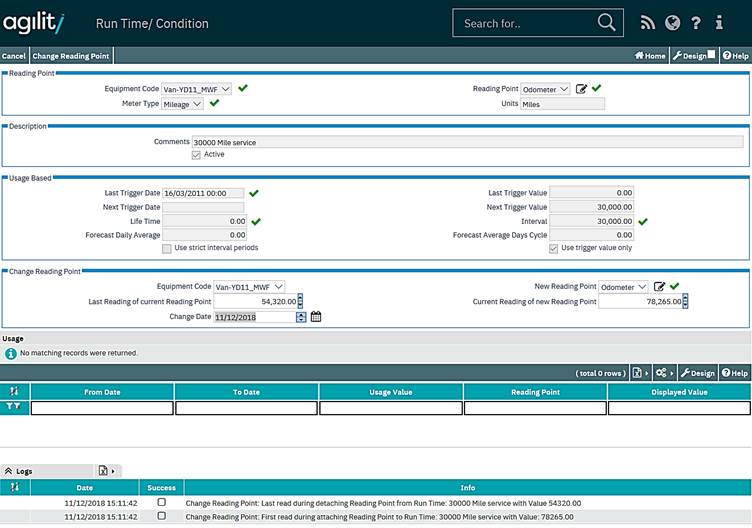
Task: Click the RSS feed icon in header
Action: tap(647, 23)
